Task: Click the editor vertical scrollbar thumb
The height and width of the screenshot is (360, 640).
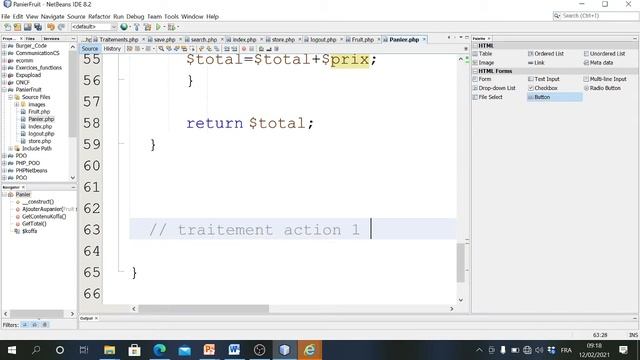Action: tap(461, 262)
